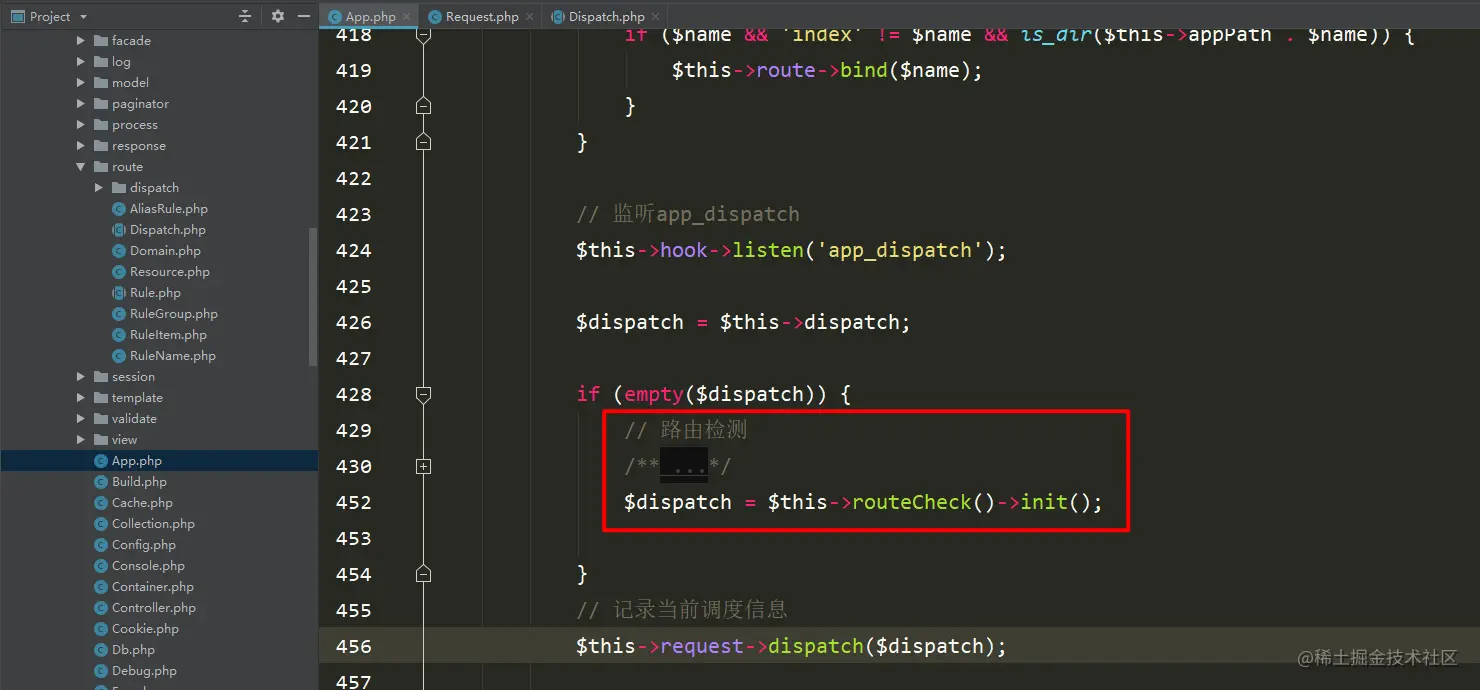
Task: Collapse the route folder
Action: point(81,167)
